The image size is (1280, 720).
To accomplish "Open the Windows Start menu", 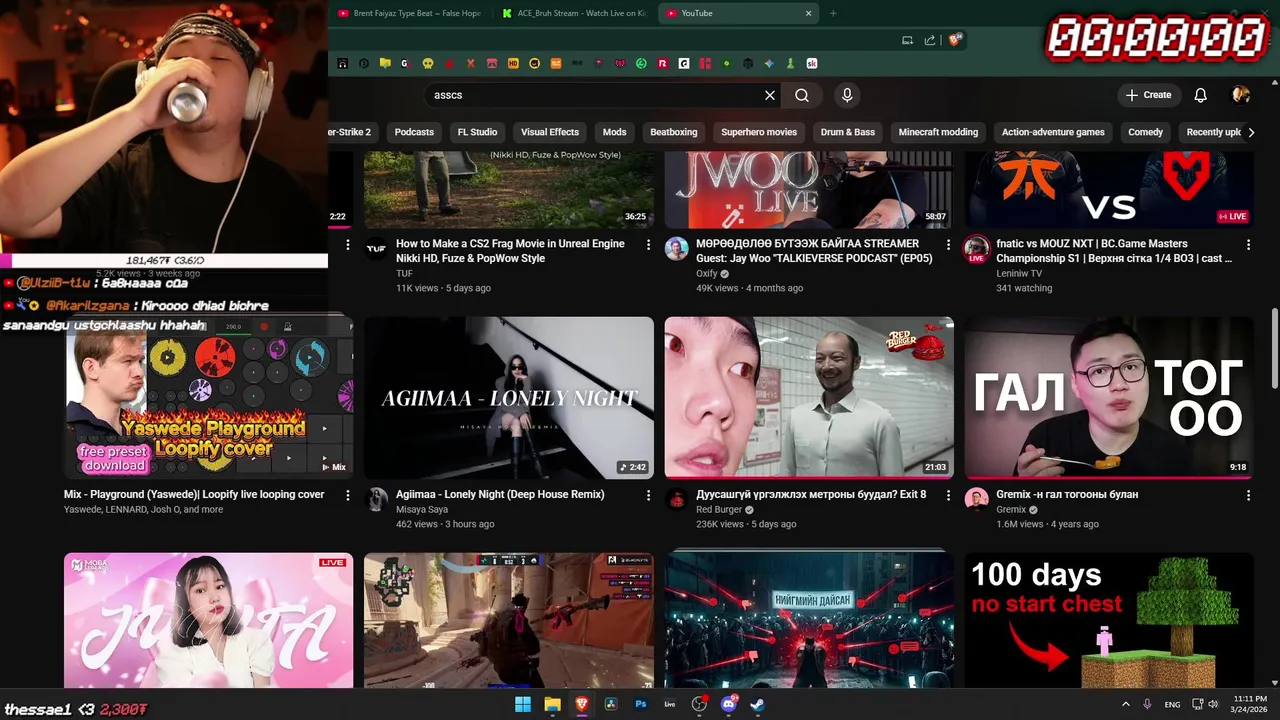I will (x=523, y=704).
